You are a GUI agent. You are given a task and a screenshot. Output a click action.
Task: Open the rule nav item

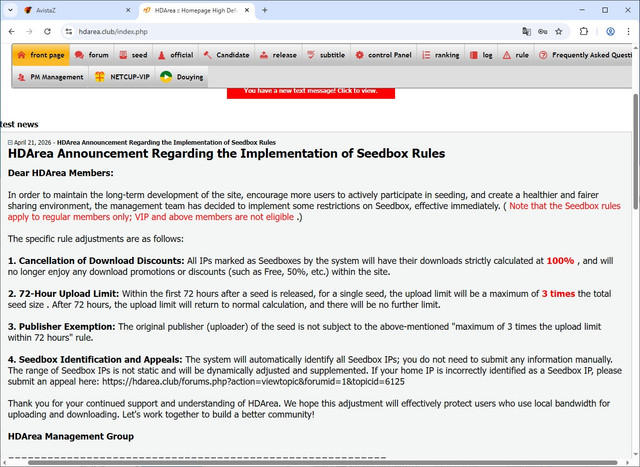coord(516,55)
